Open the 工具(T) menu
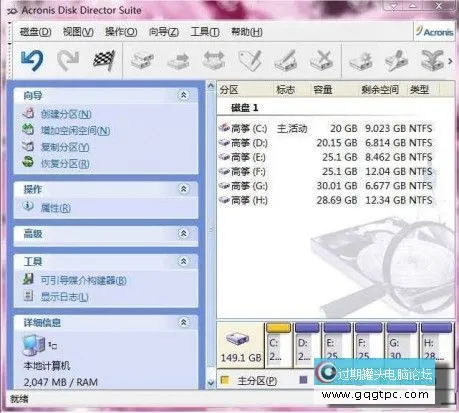This screenshot has width=459, height=413. pos(205,32)
